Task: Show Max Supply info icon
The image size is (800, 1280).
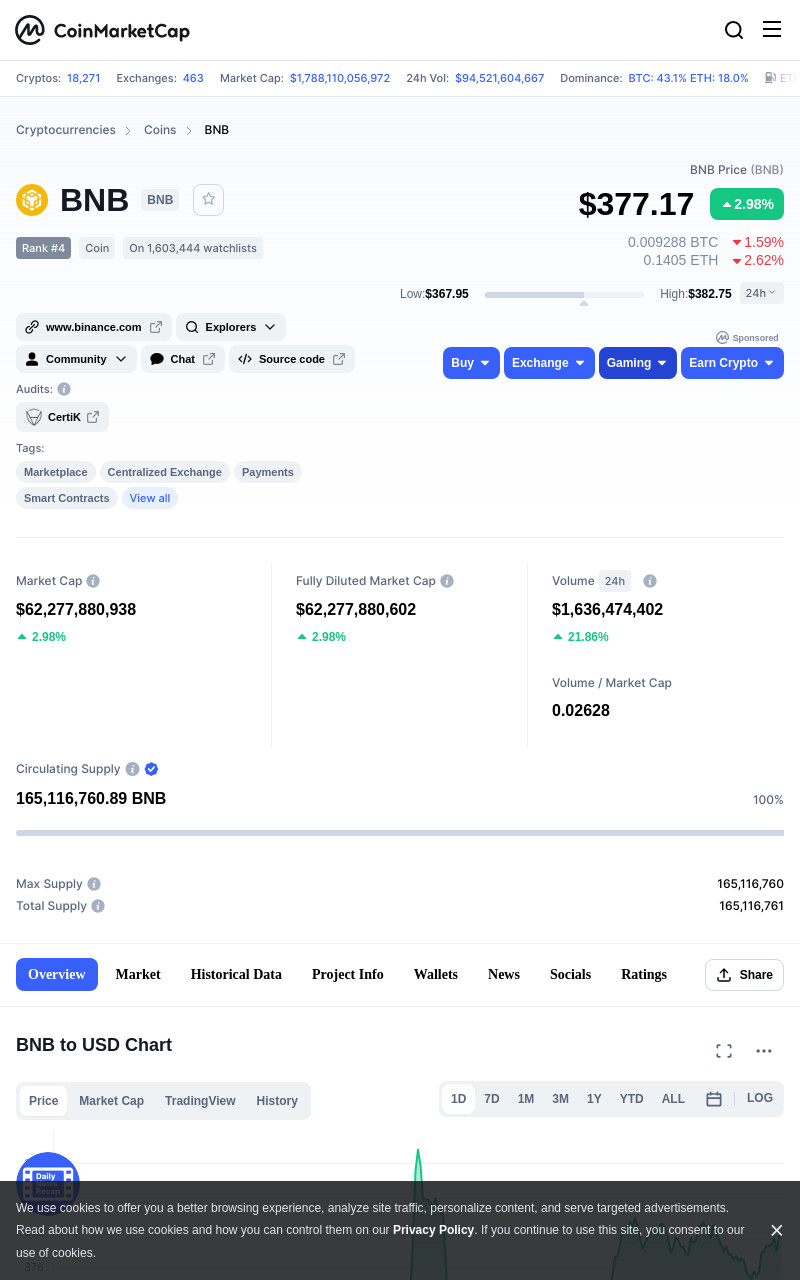Action: (x=94, y=884)
